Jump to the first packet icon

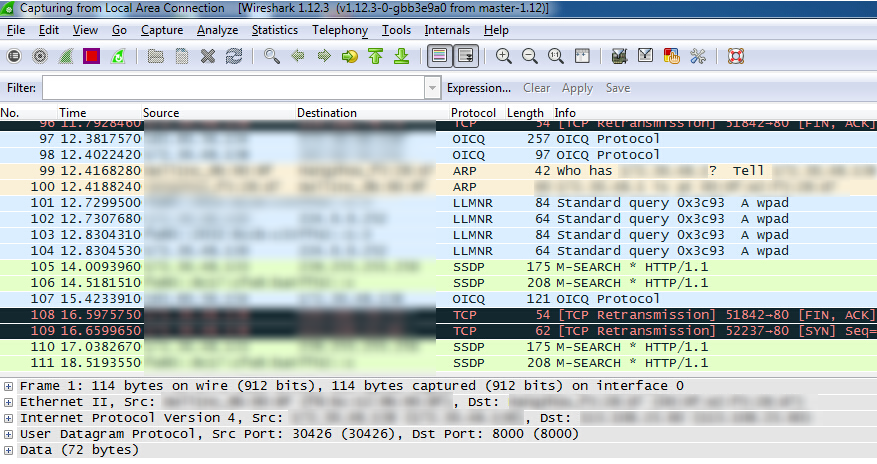click(x=375, y=56)
